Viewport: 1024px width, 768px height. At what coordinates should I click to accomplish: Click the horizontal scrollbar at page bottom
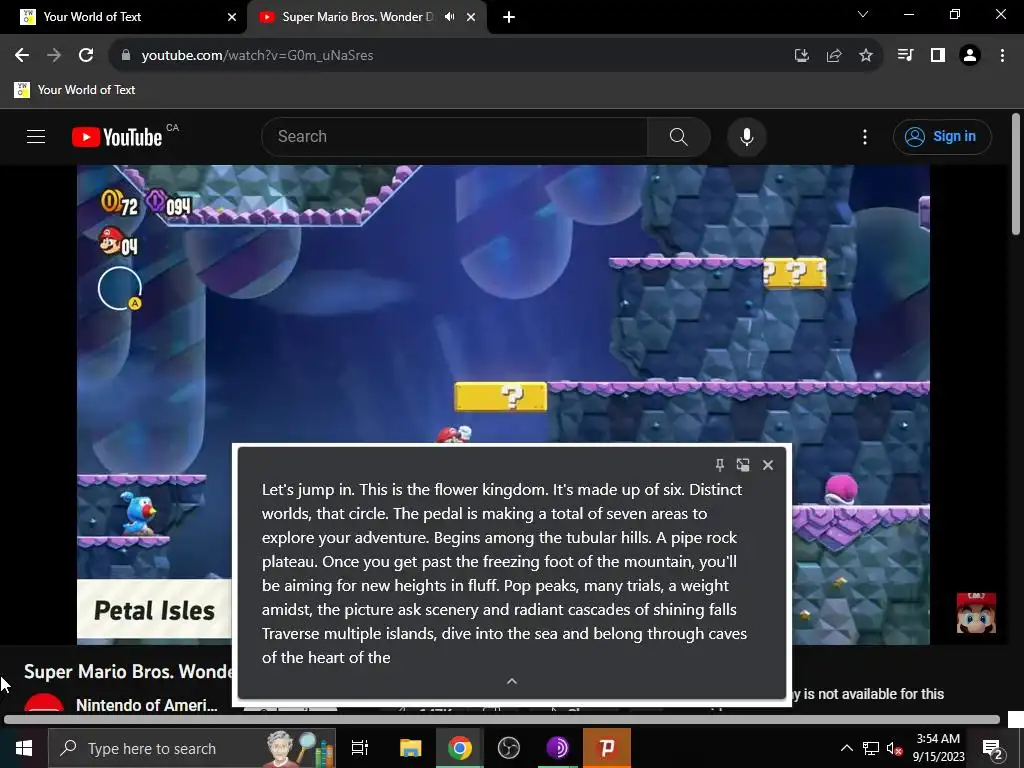point(502,720)
